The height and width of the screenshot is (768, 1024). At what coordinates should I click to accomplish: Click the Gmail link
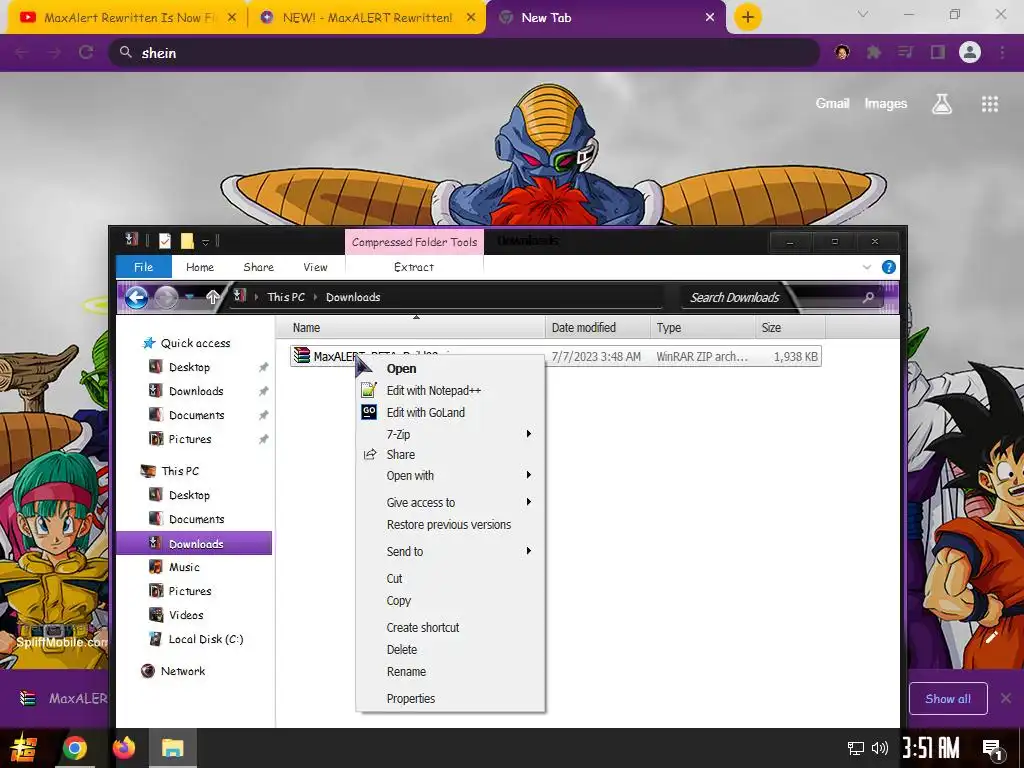pos(832,103)
